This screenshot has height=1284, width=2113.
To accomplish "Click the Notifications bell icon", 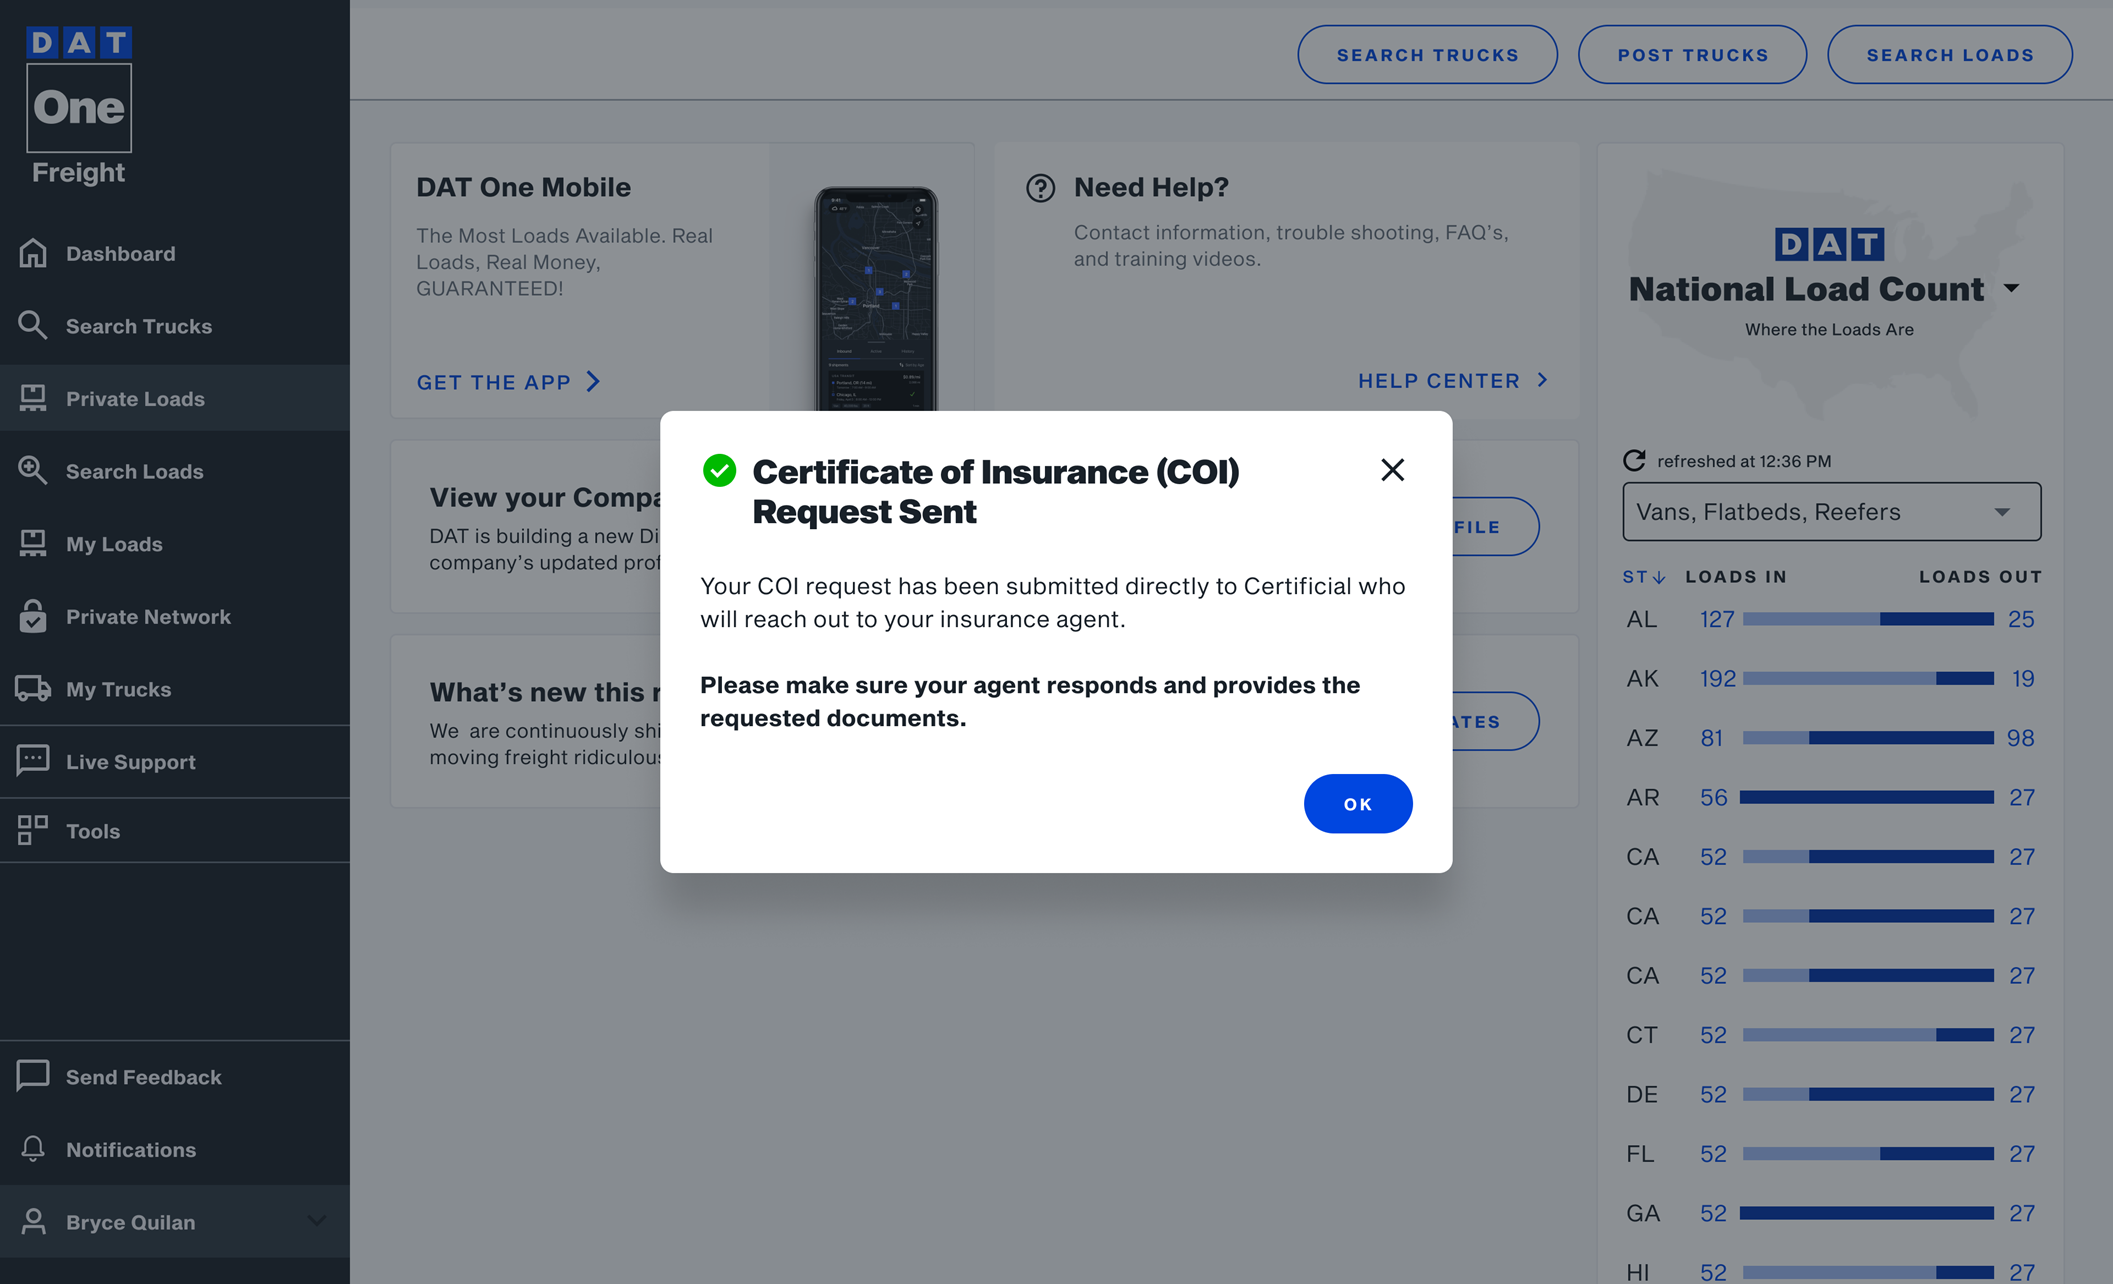I will (x=33, y=1149).
